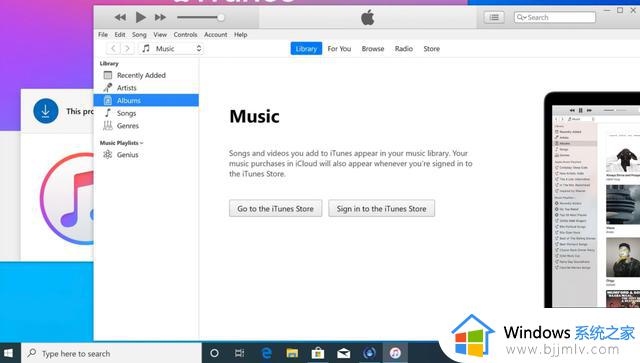Open the File menu
This screenshot has width=640, height=363.
click(x=103, y=35)
